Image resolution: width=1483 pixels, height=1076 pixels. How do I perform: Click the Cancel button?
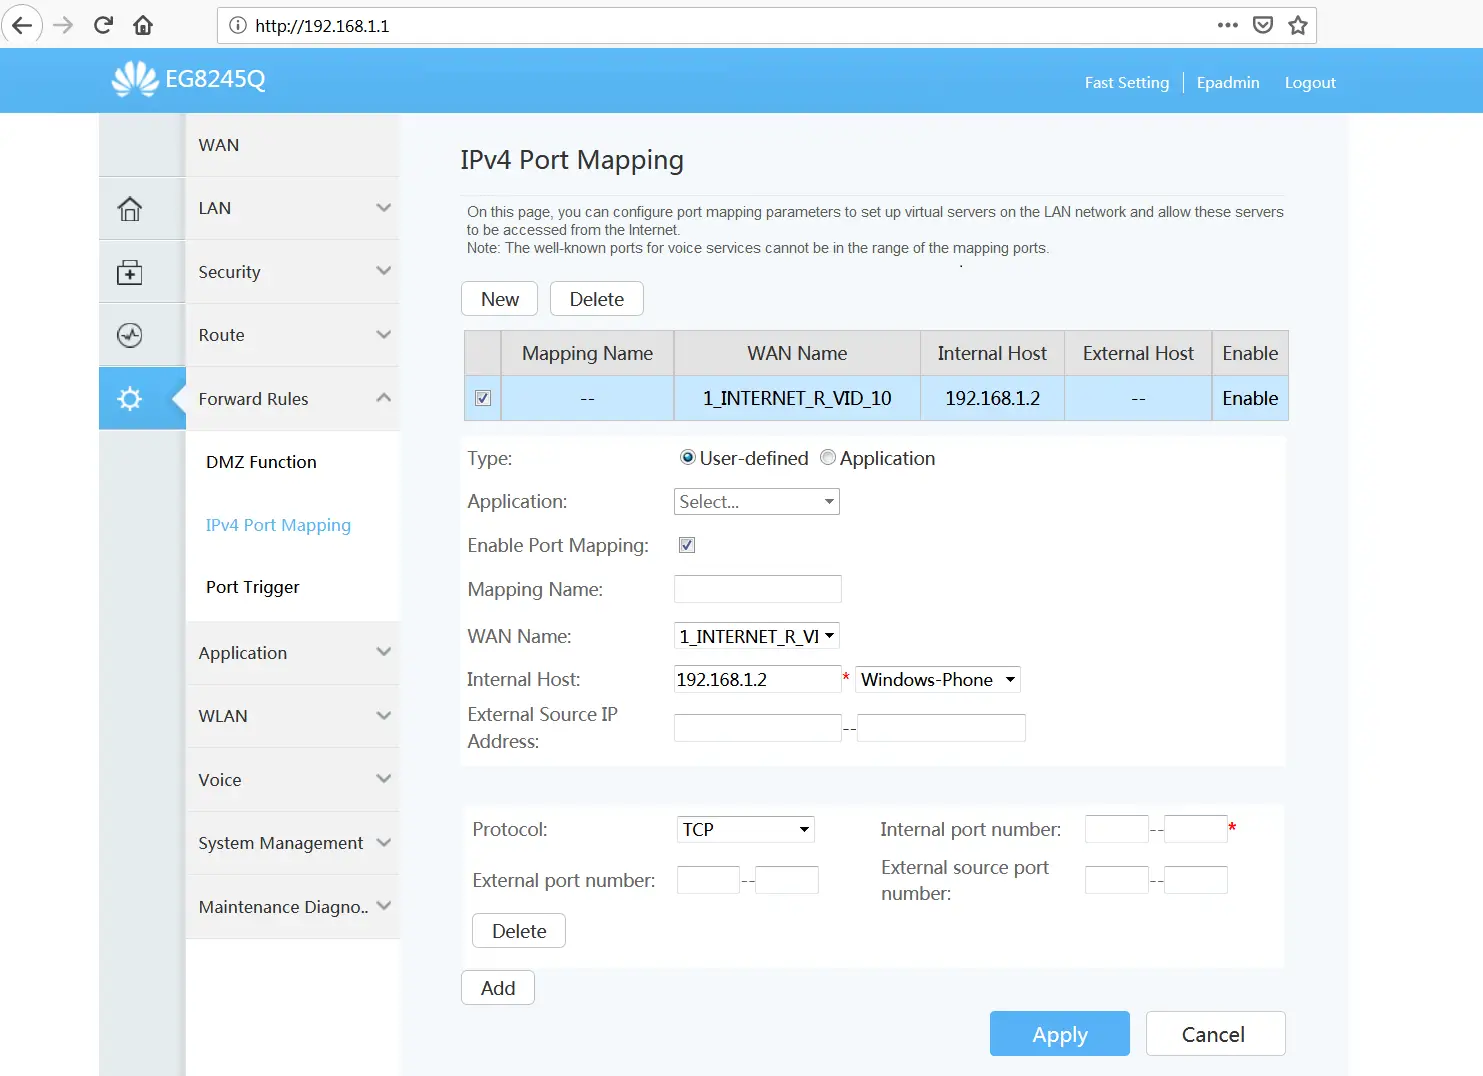(1215, 1034)
